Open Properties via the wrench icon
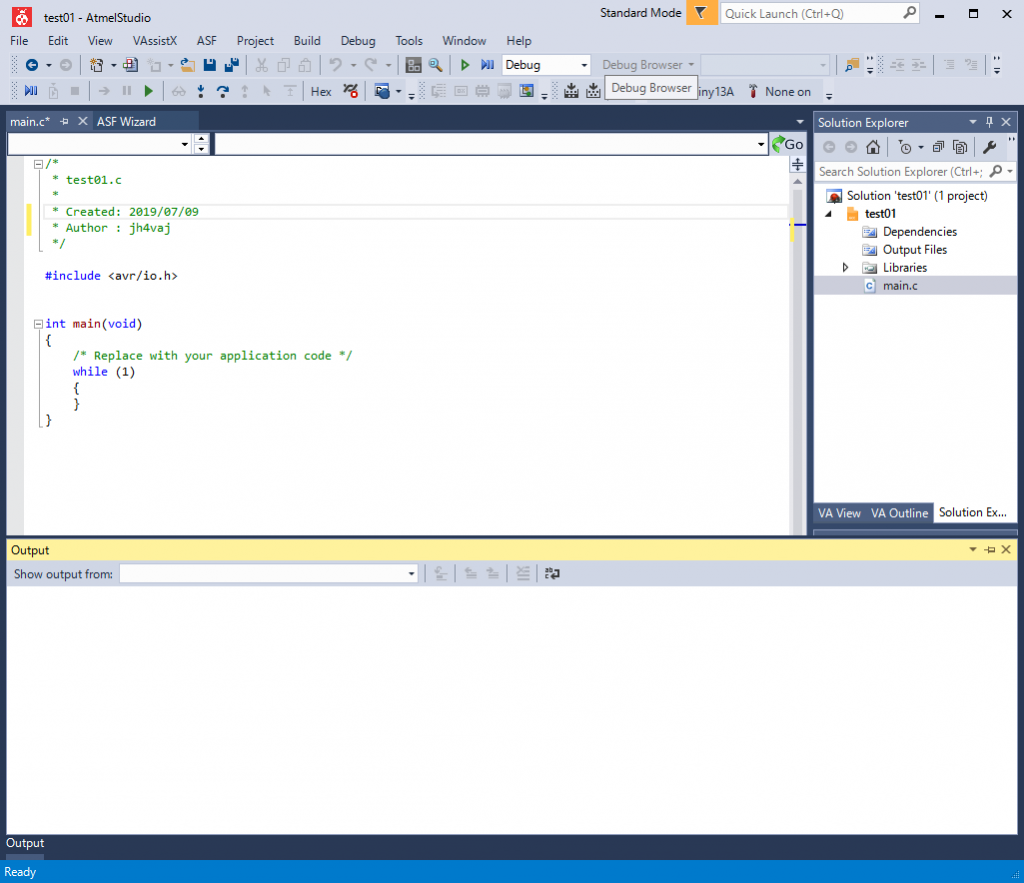The height and width of the screenshot is (883, 1024). [989, 147]
